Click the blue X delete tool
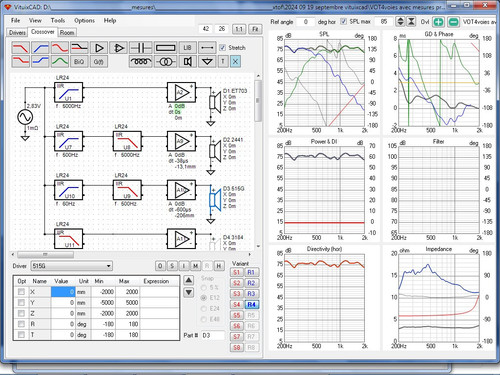The height and width of the screenshot is (375, 500). [235, 61]
